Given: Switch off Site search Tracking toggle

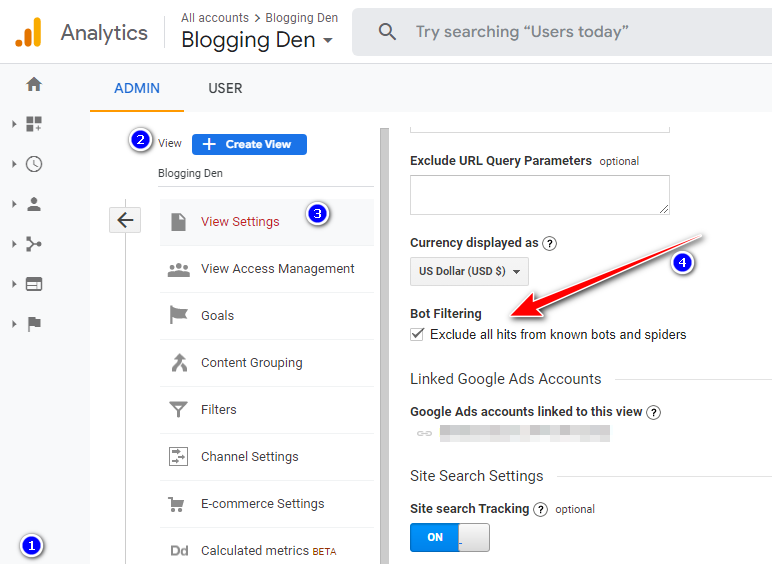Looking at the screenshot, I should pos(450,537).
